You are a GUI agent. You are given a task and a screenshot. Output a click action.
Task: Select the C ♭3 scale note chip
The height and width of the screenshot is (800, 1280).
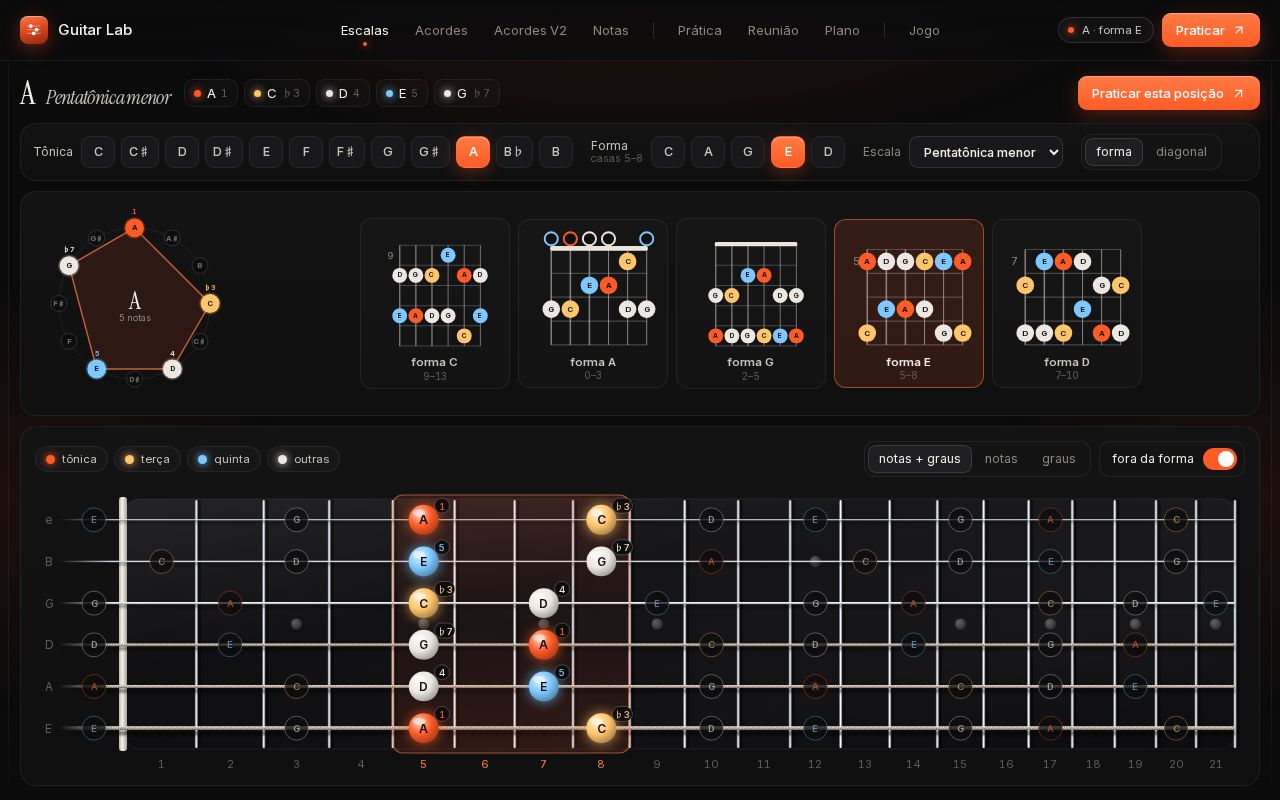coord(277,93)
